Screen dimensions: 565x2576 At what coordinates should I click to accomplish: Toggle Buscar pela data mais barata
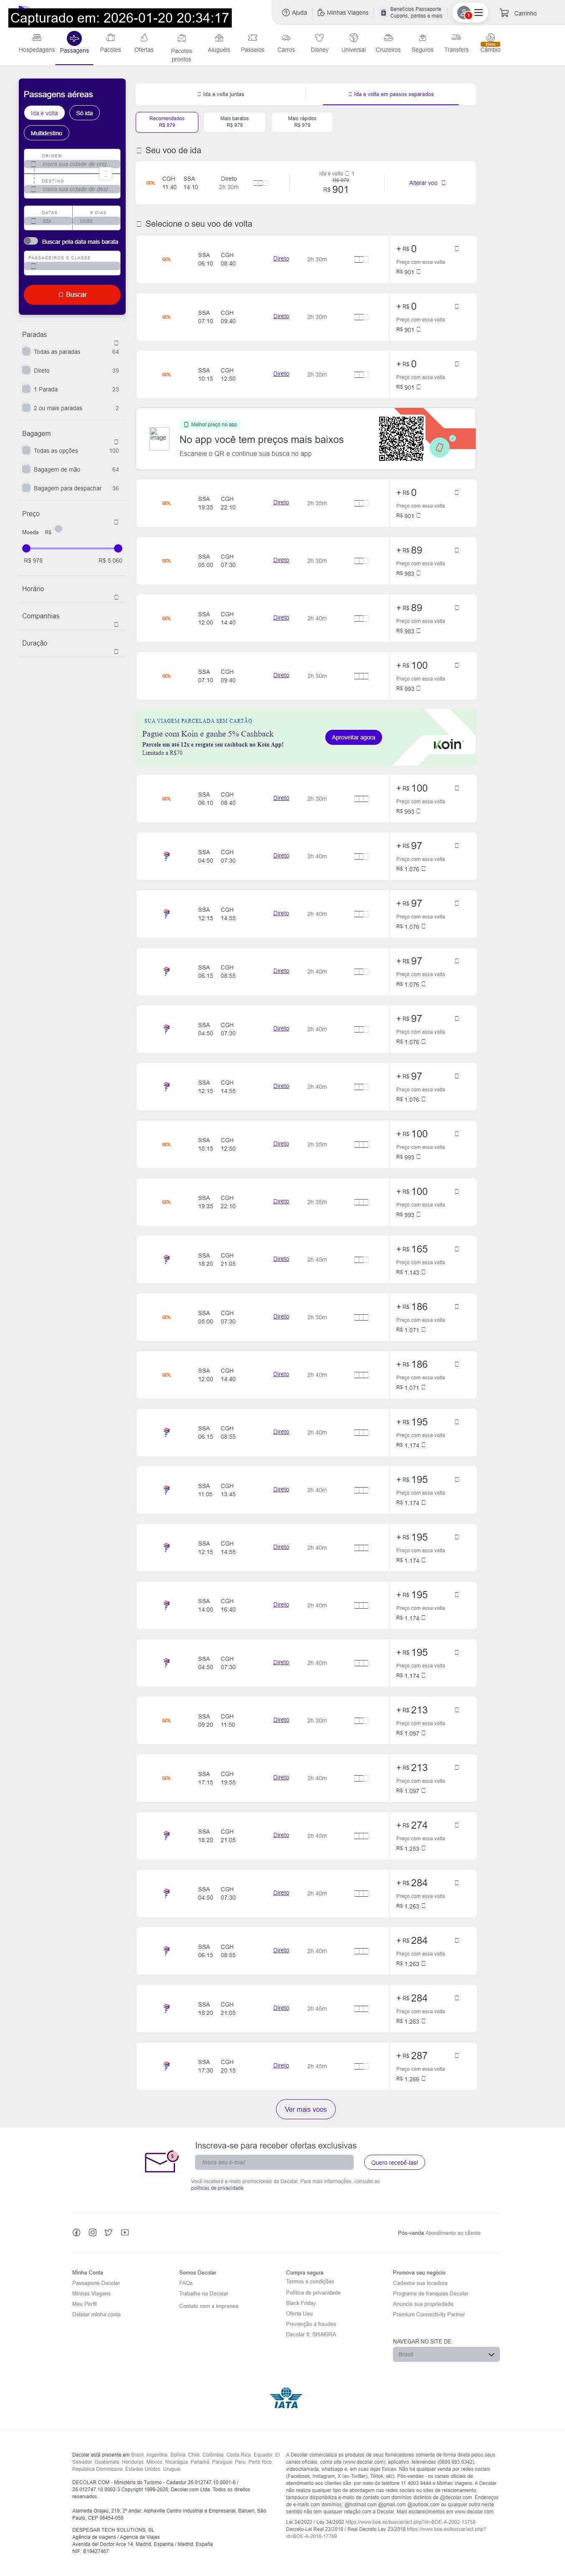point(31,241)
